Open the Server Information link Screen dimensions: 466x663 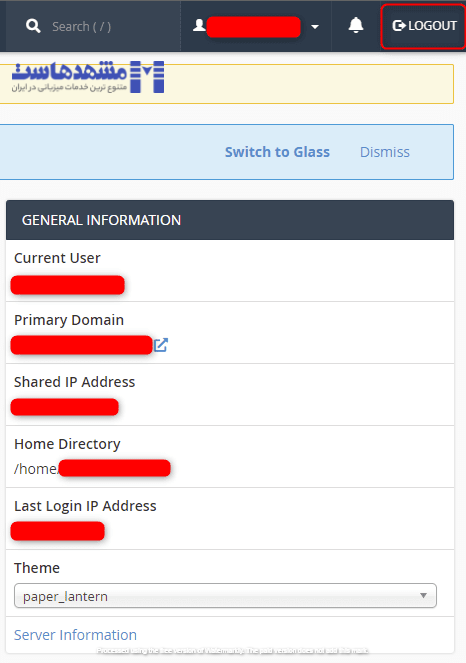[75, 635]
